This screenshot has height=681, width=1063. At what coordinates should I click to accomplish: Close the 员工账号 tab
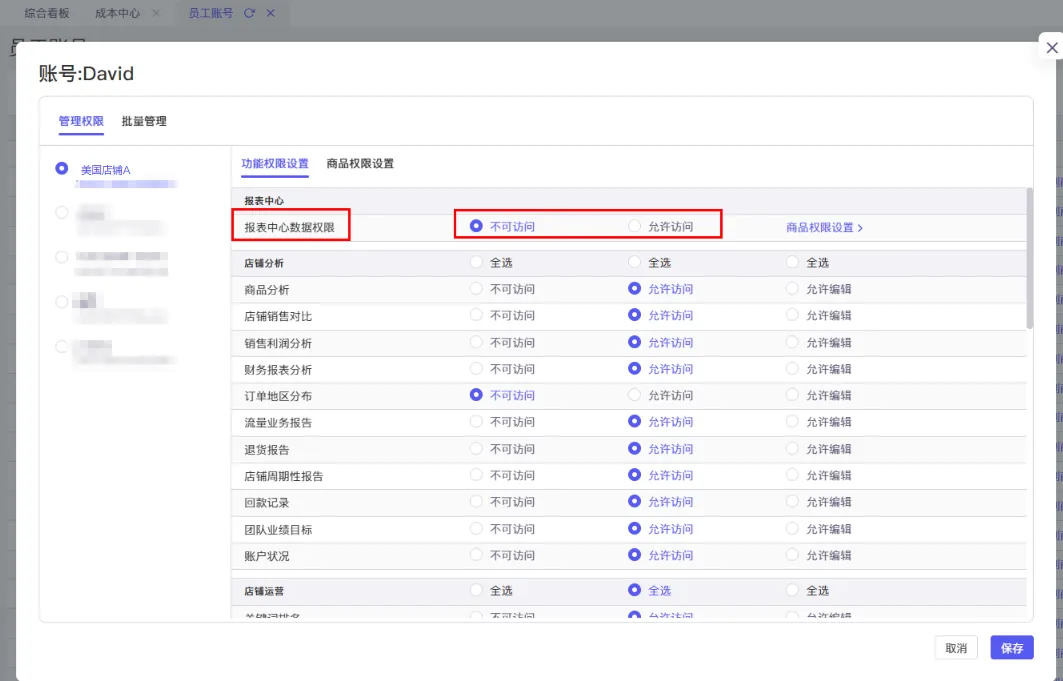coord(270,13)
